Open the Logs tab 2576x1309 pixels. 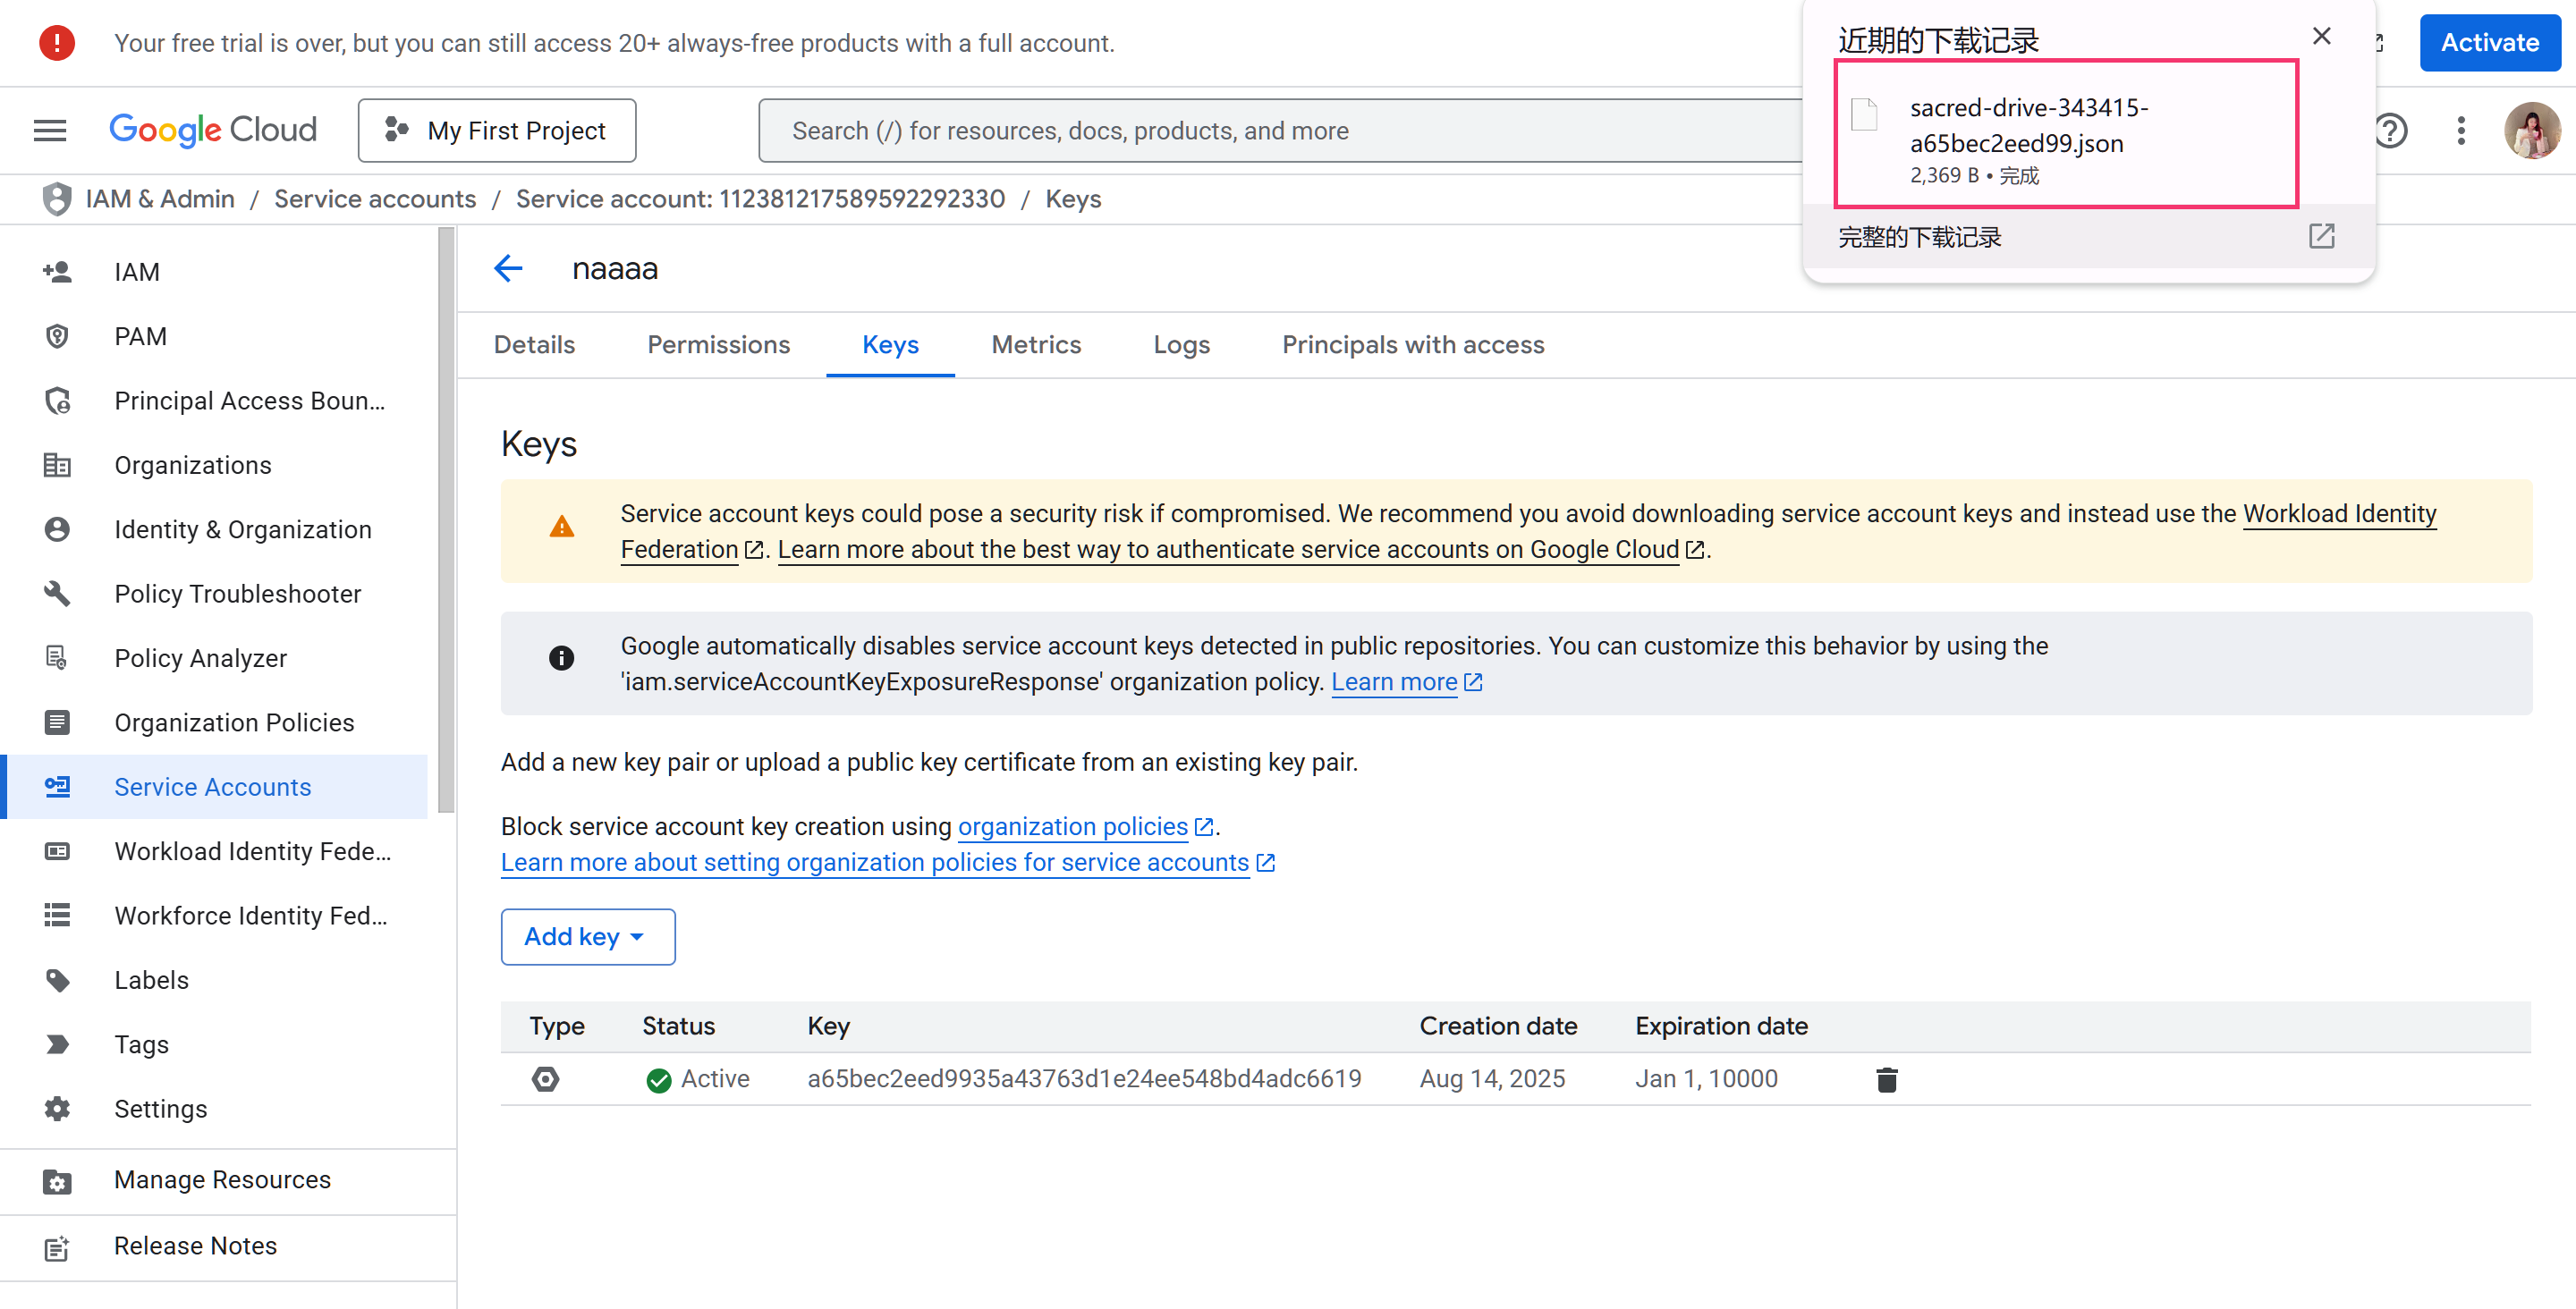click(1181, 345)
